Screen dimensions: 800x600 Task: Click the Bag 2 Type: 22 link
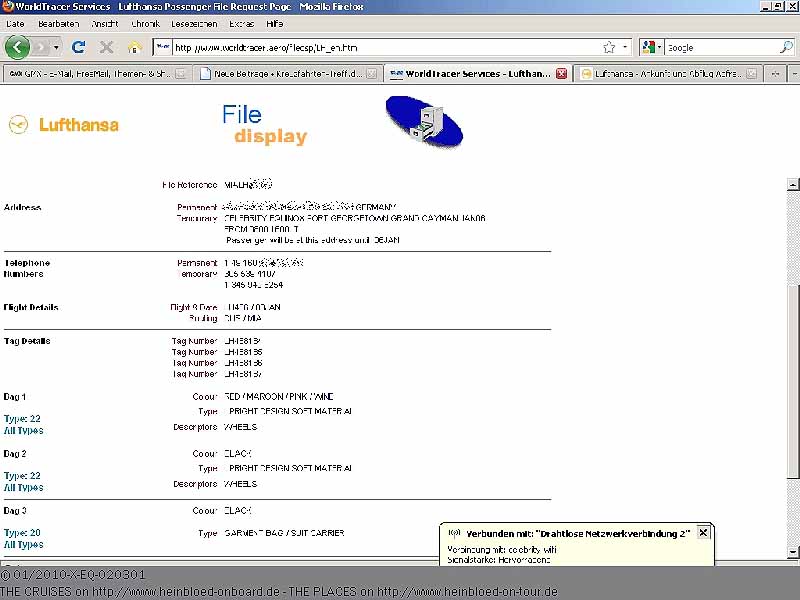[x=22, y=476]
